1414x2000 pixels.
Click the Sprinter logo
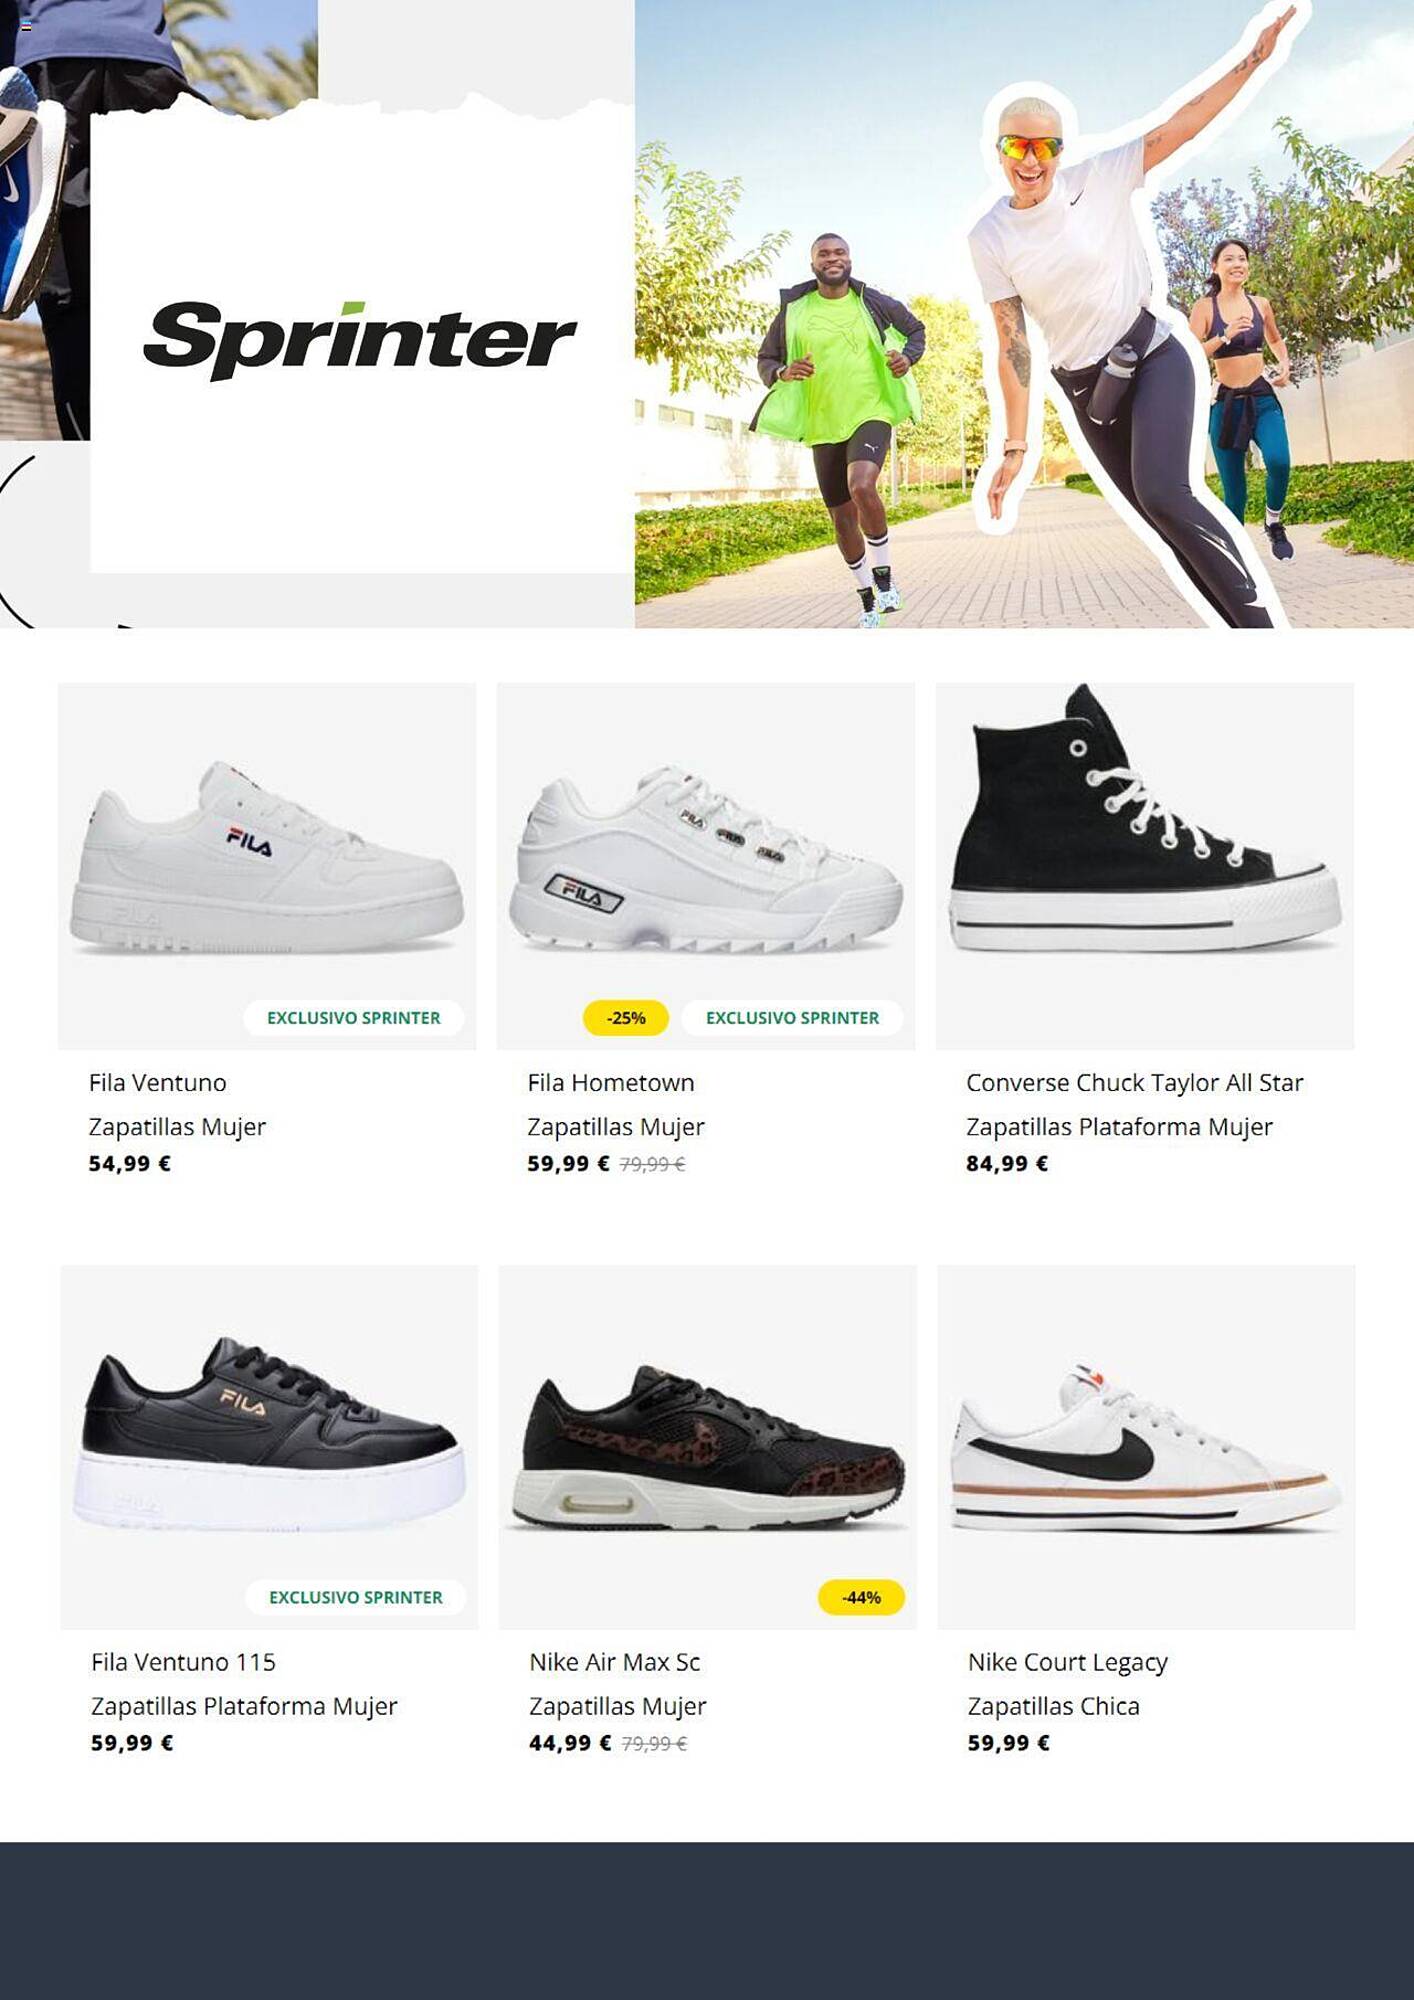[360, 340]
